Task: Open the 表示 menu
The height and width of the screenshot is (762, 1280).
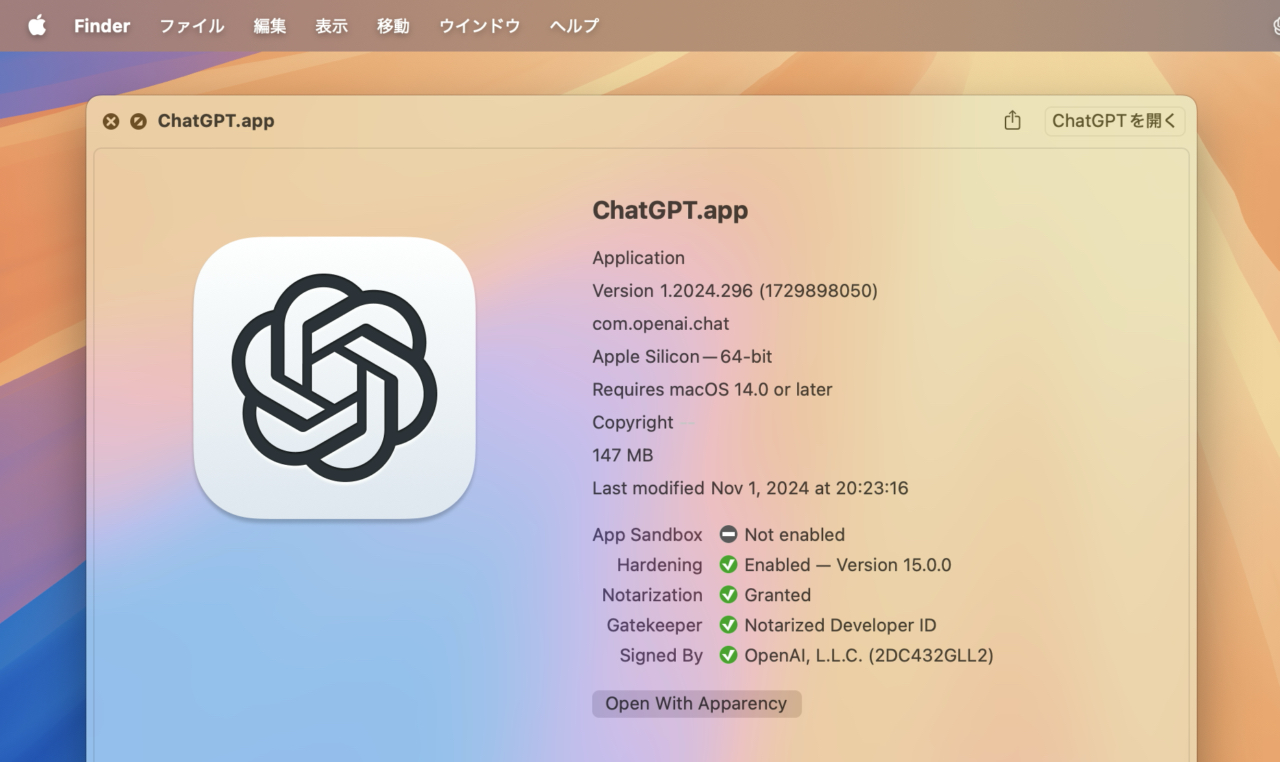Action: coord(332,26)
